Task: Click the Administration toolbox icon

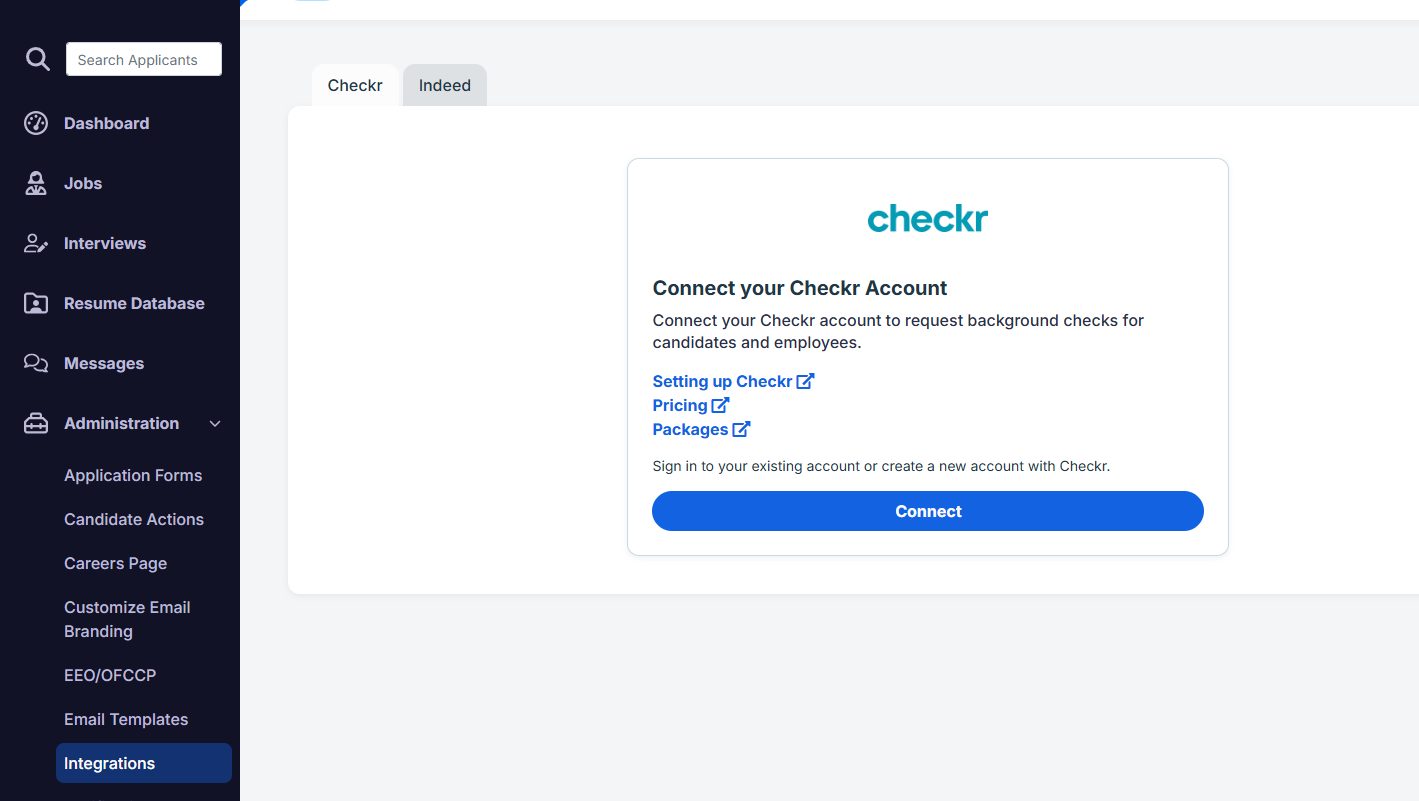Action: point(36,423)
